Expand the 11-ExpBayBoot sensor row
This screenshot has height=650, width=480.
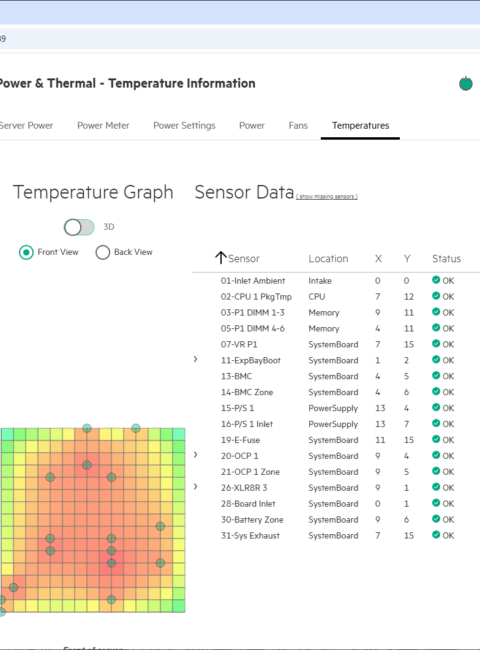[195, 359]
